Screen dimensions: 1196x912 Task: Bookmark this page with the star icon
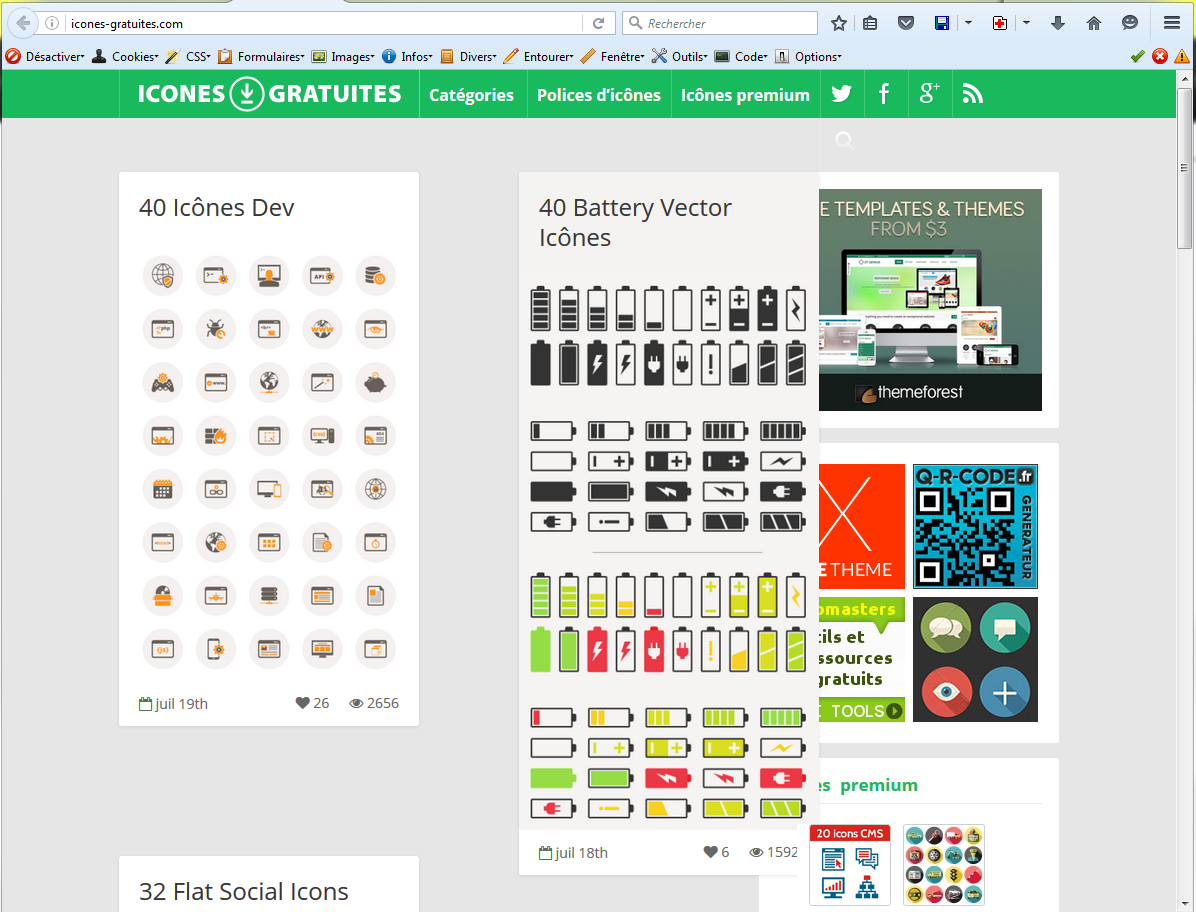839,23
